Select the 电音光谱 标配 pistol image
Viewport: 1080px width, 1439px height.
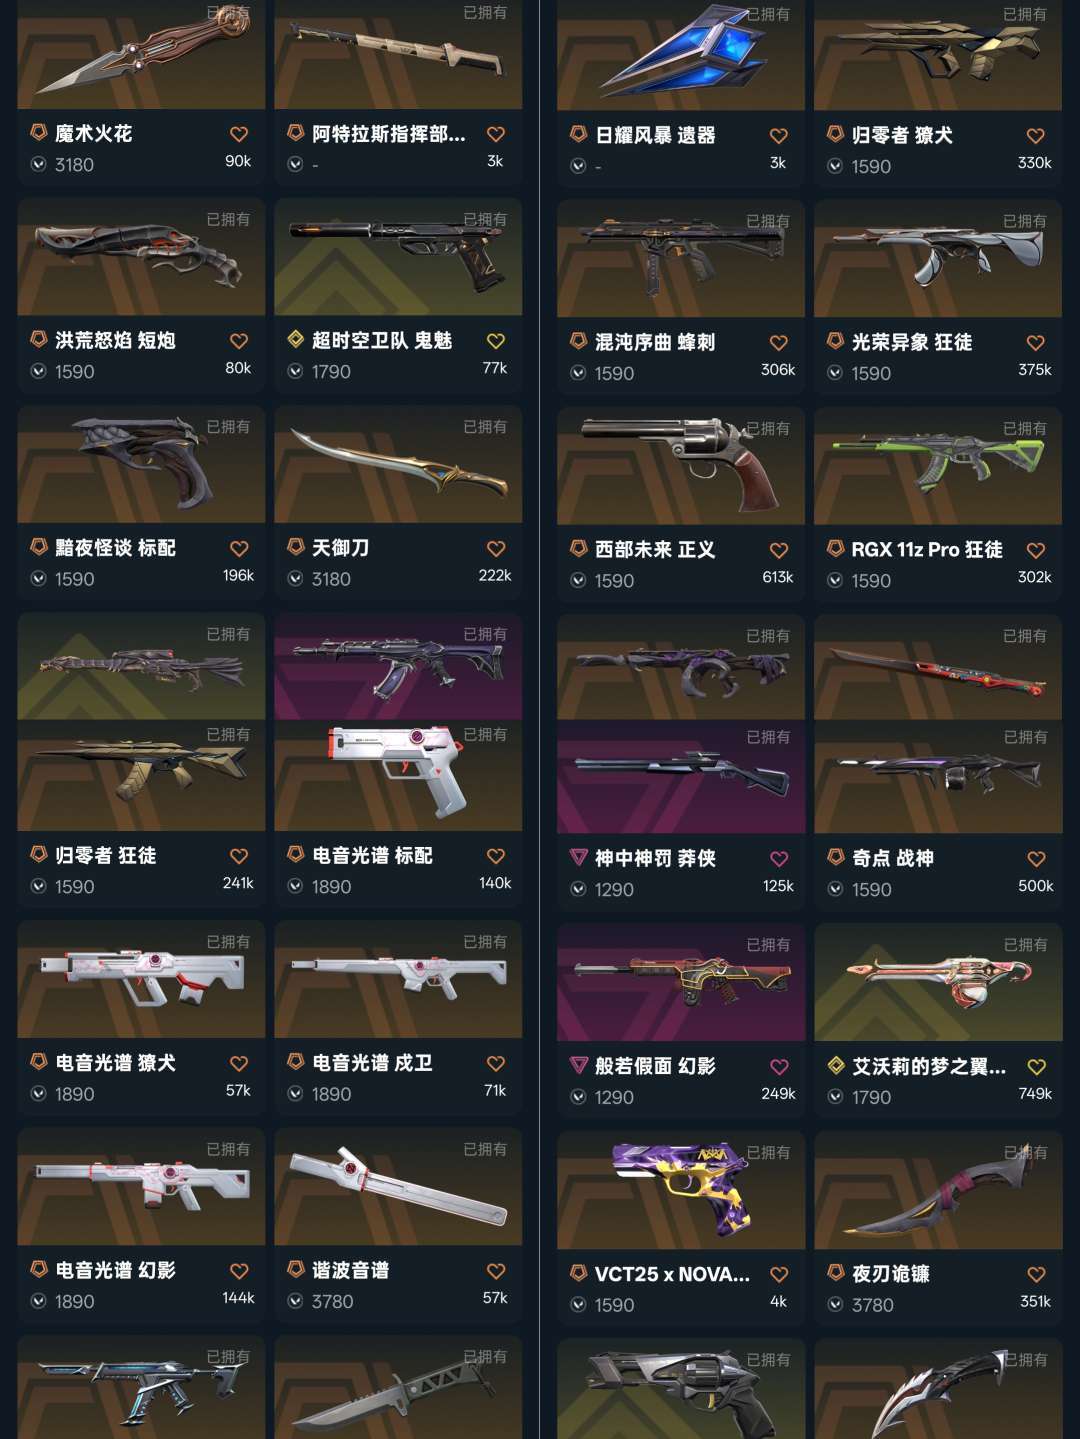coord(398,775)
